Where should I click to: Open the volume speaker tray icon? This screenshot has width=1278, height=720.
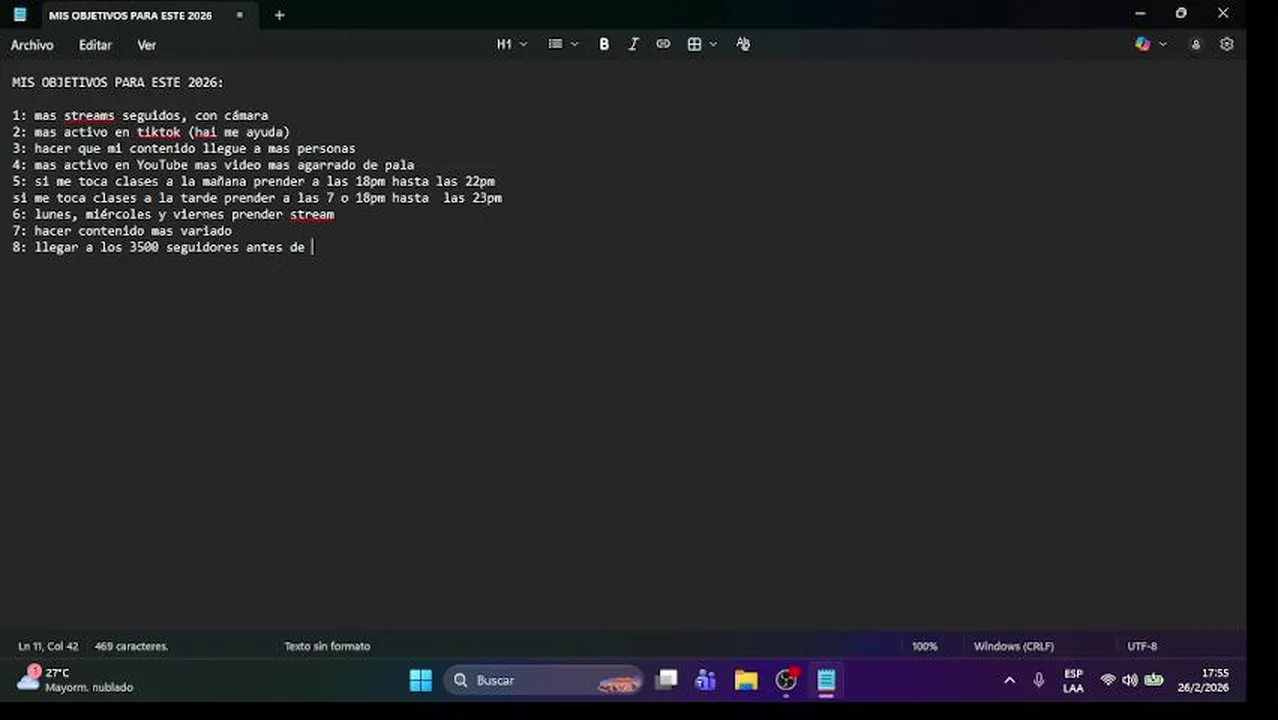1130,680
